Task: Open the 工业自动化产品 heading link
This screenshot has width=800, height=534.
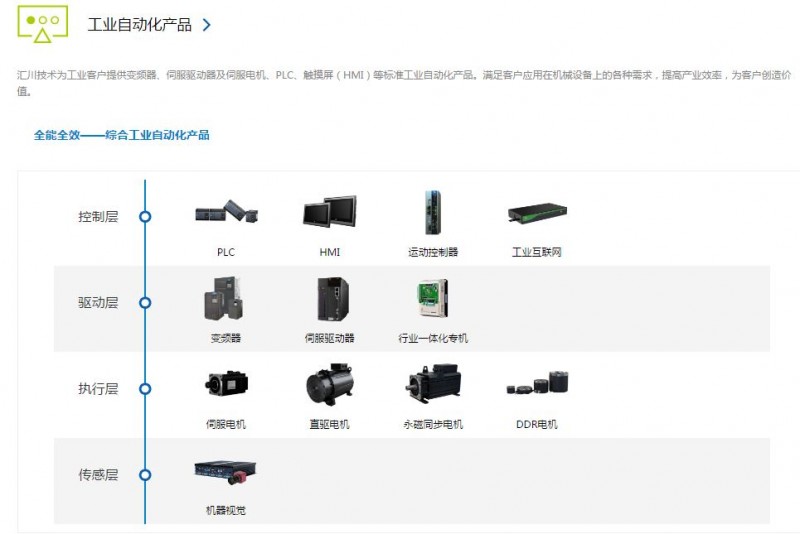Action: (139, 25)
